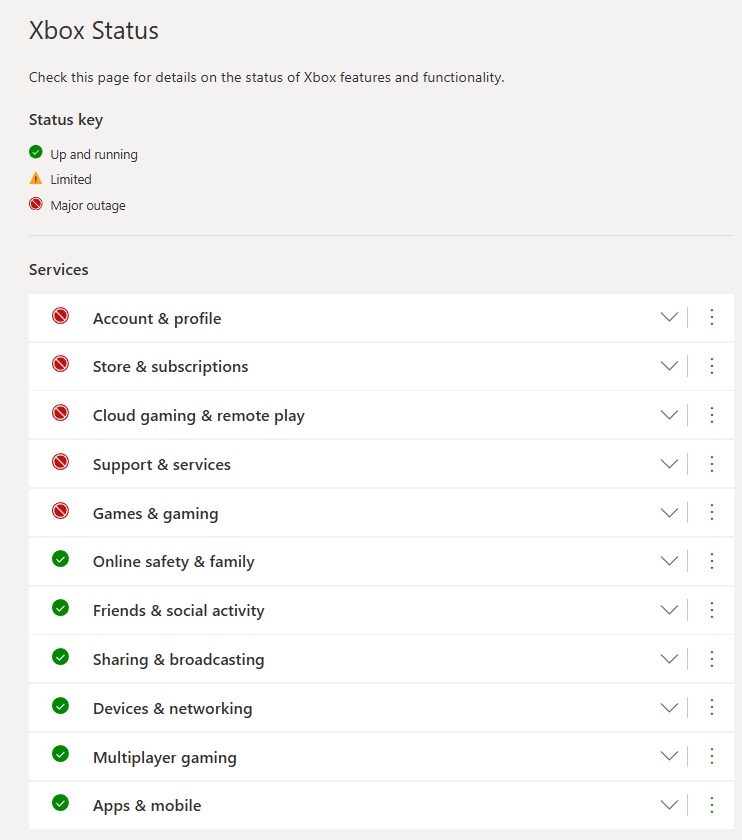
Task: Click the Services section label
Action: [x=58, y=269]
